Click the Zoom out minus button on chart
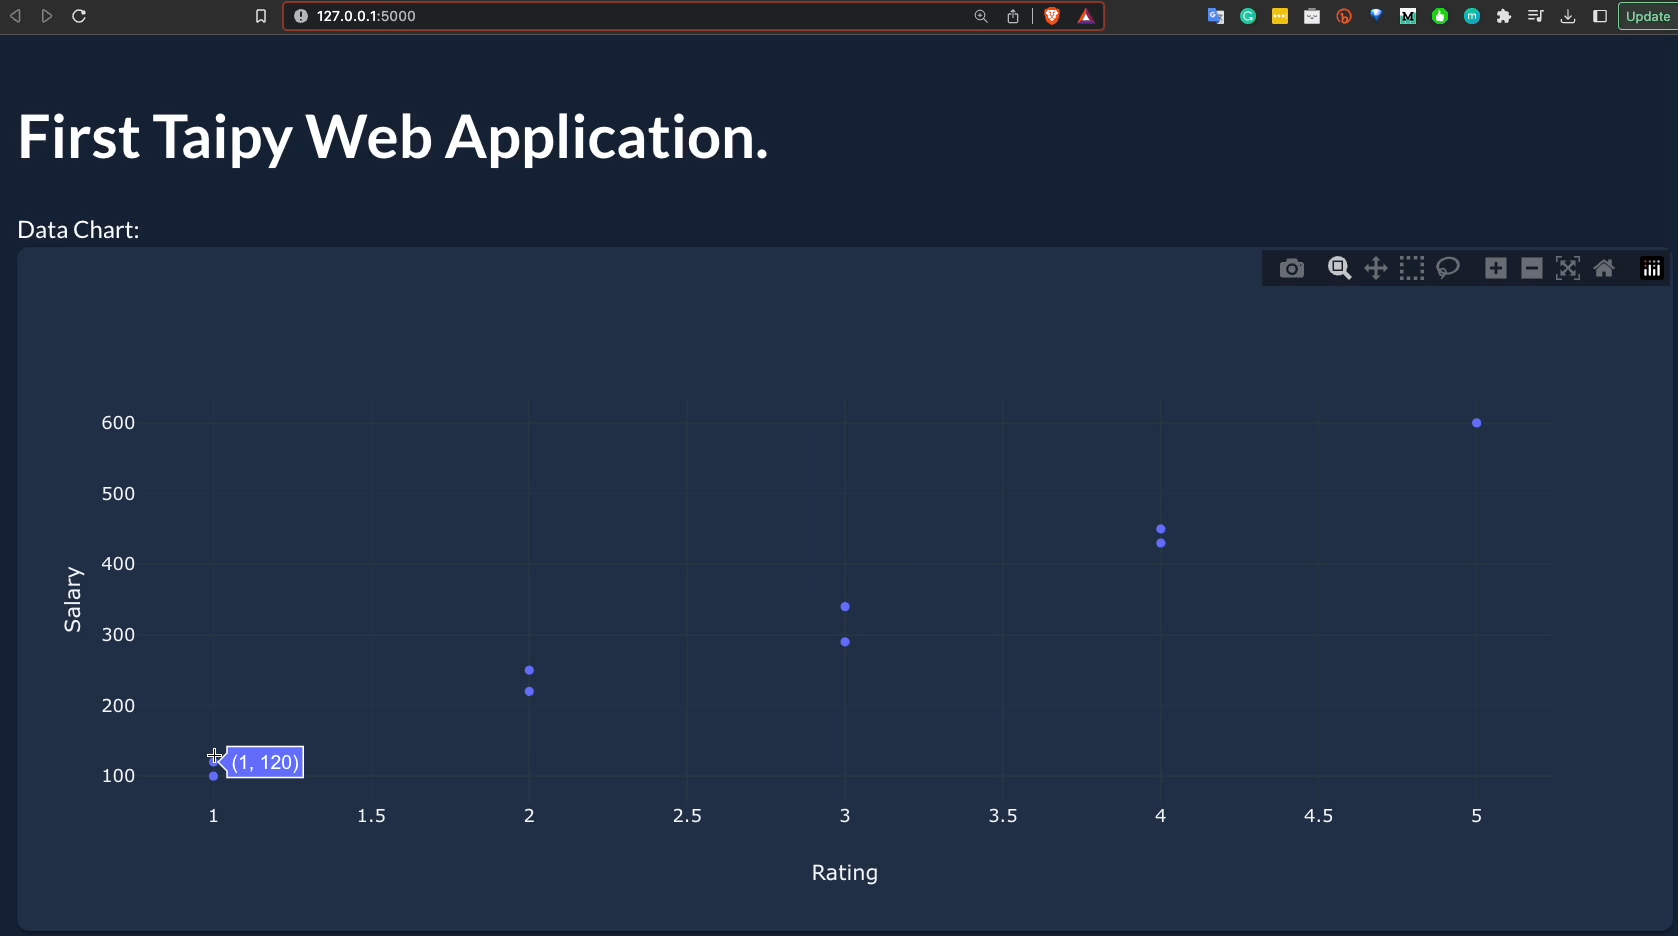This screenshot has height=936, width=1678. point(1532,268)
